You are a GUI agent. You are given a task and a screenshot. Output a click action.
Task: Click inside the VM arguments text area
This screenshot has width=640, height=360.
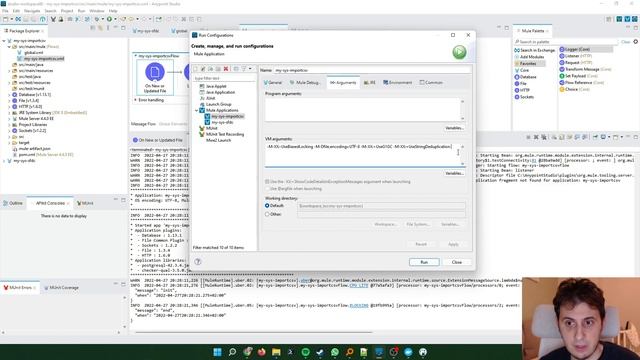pos(363,154)
